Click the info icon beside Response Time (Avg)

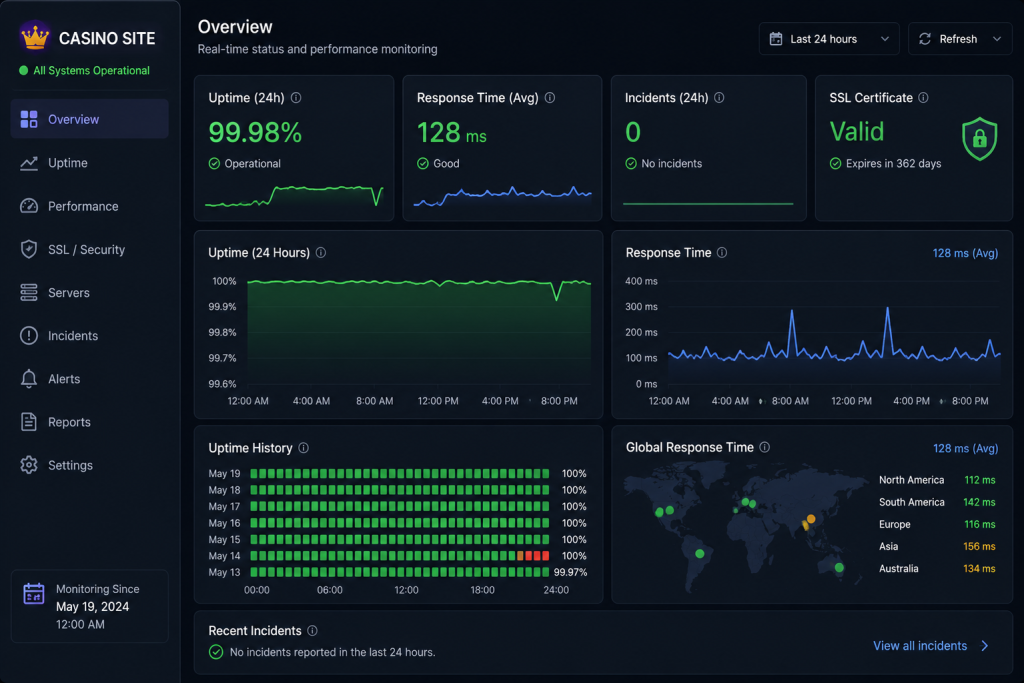pyautogui.click(x=550, y=98)
